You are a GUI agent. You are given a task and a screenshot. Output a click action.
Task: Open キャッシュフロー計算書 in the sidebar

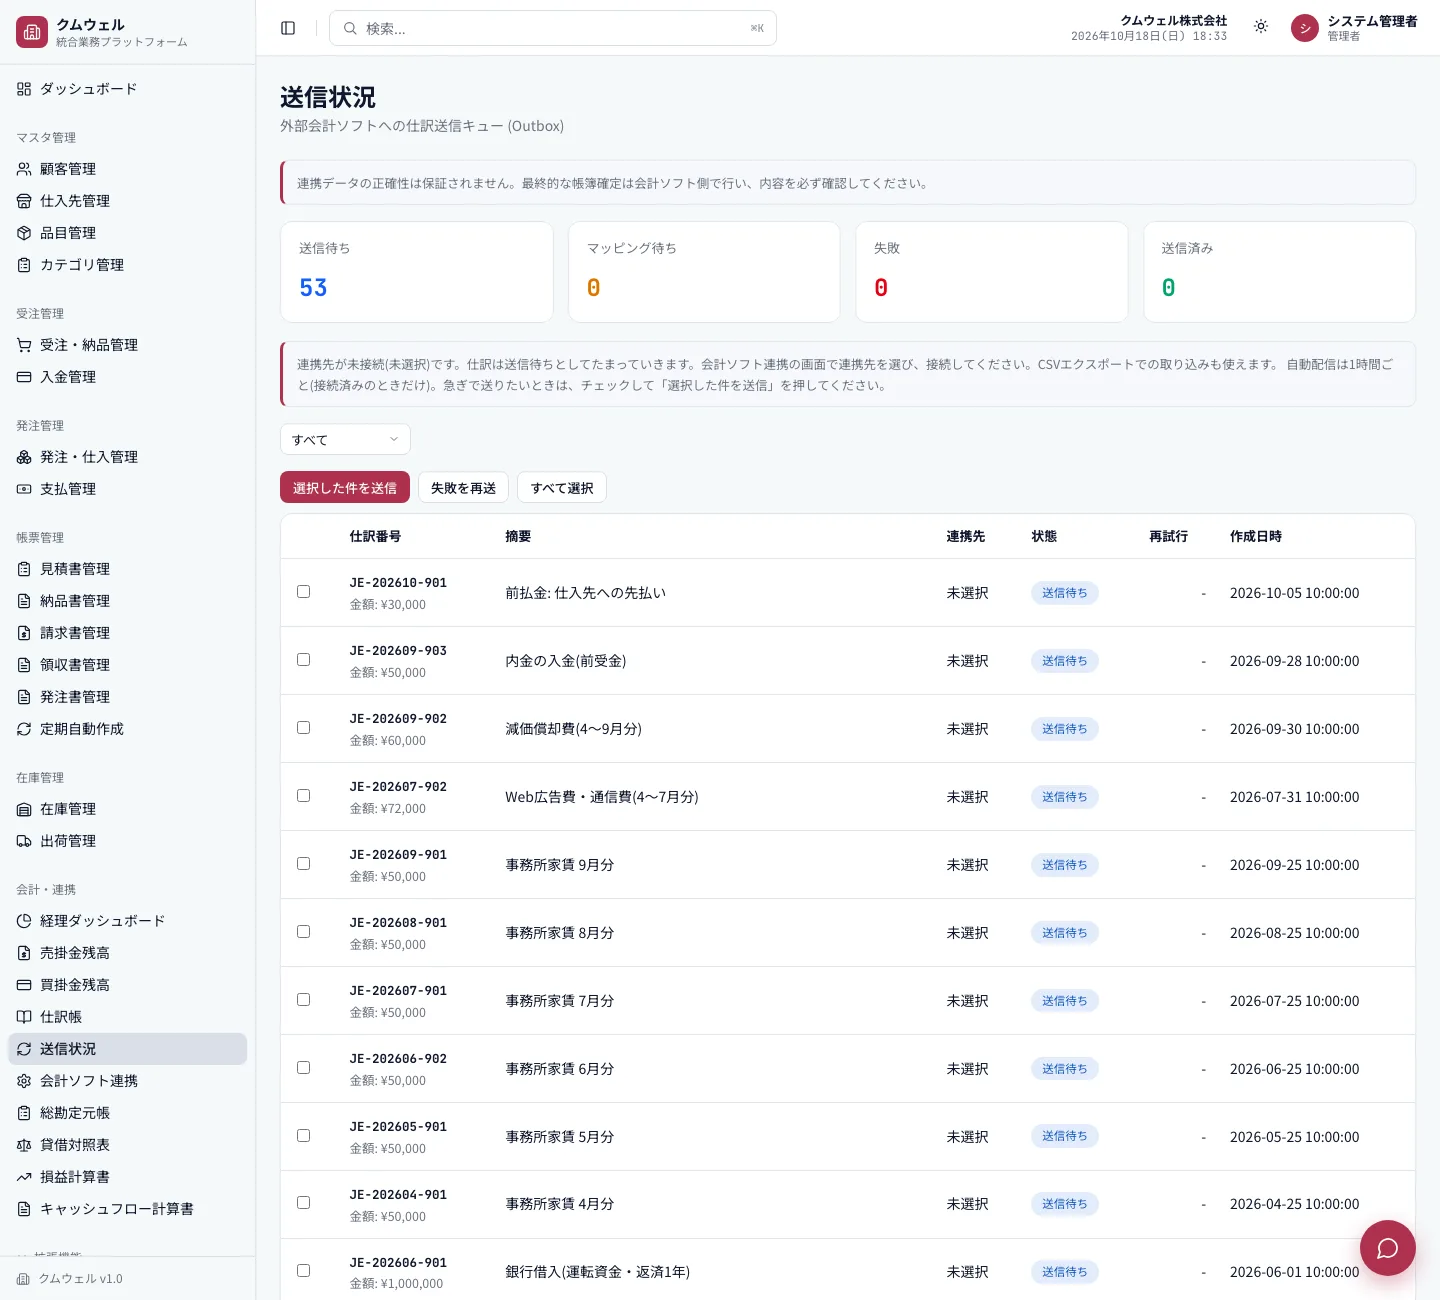point(128,1209)
